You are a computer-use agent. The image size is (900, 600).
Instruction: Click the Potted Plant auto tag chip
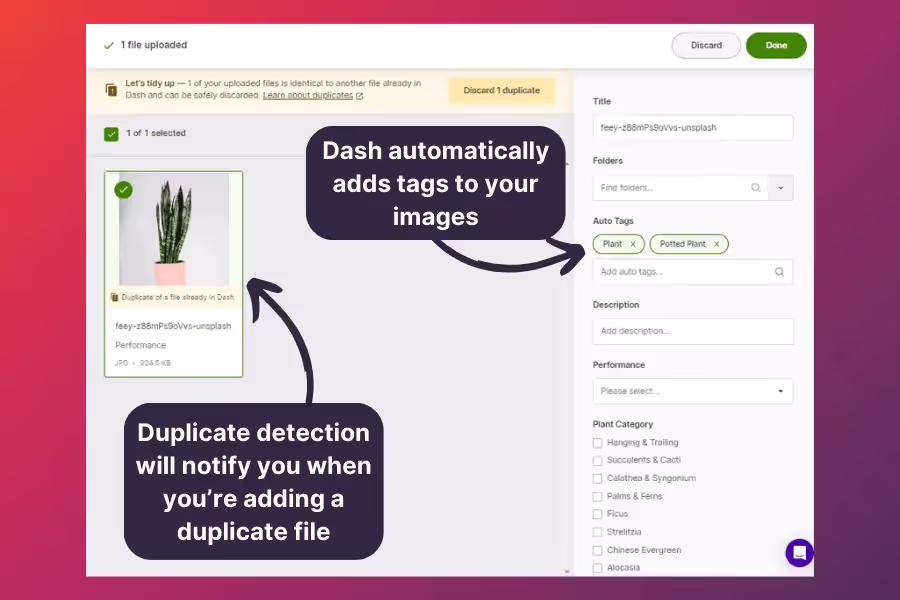[689, 244]
